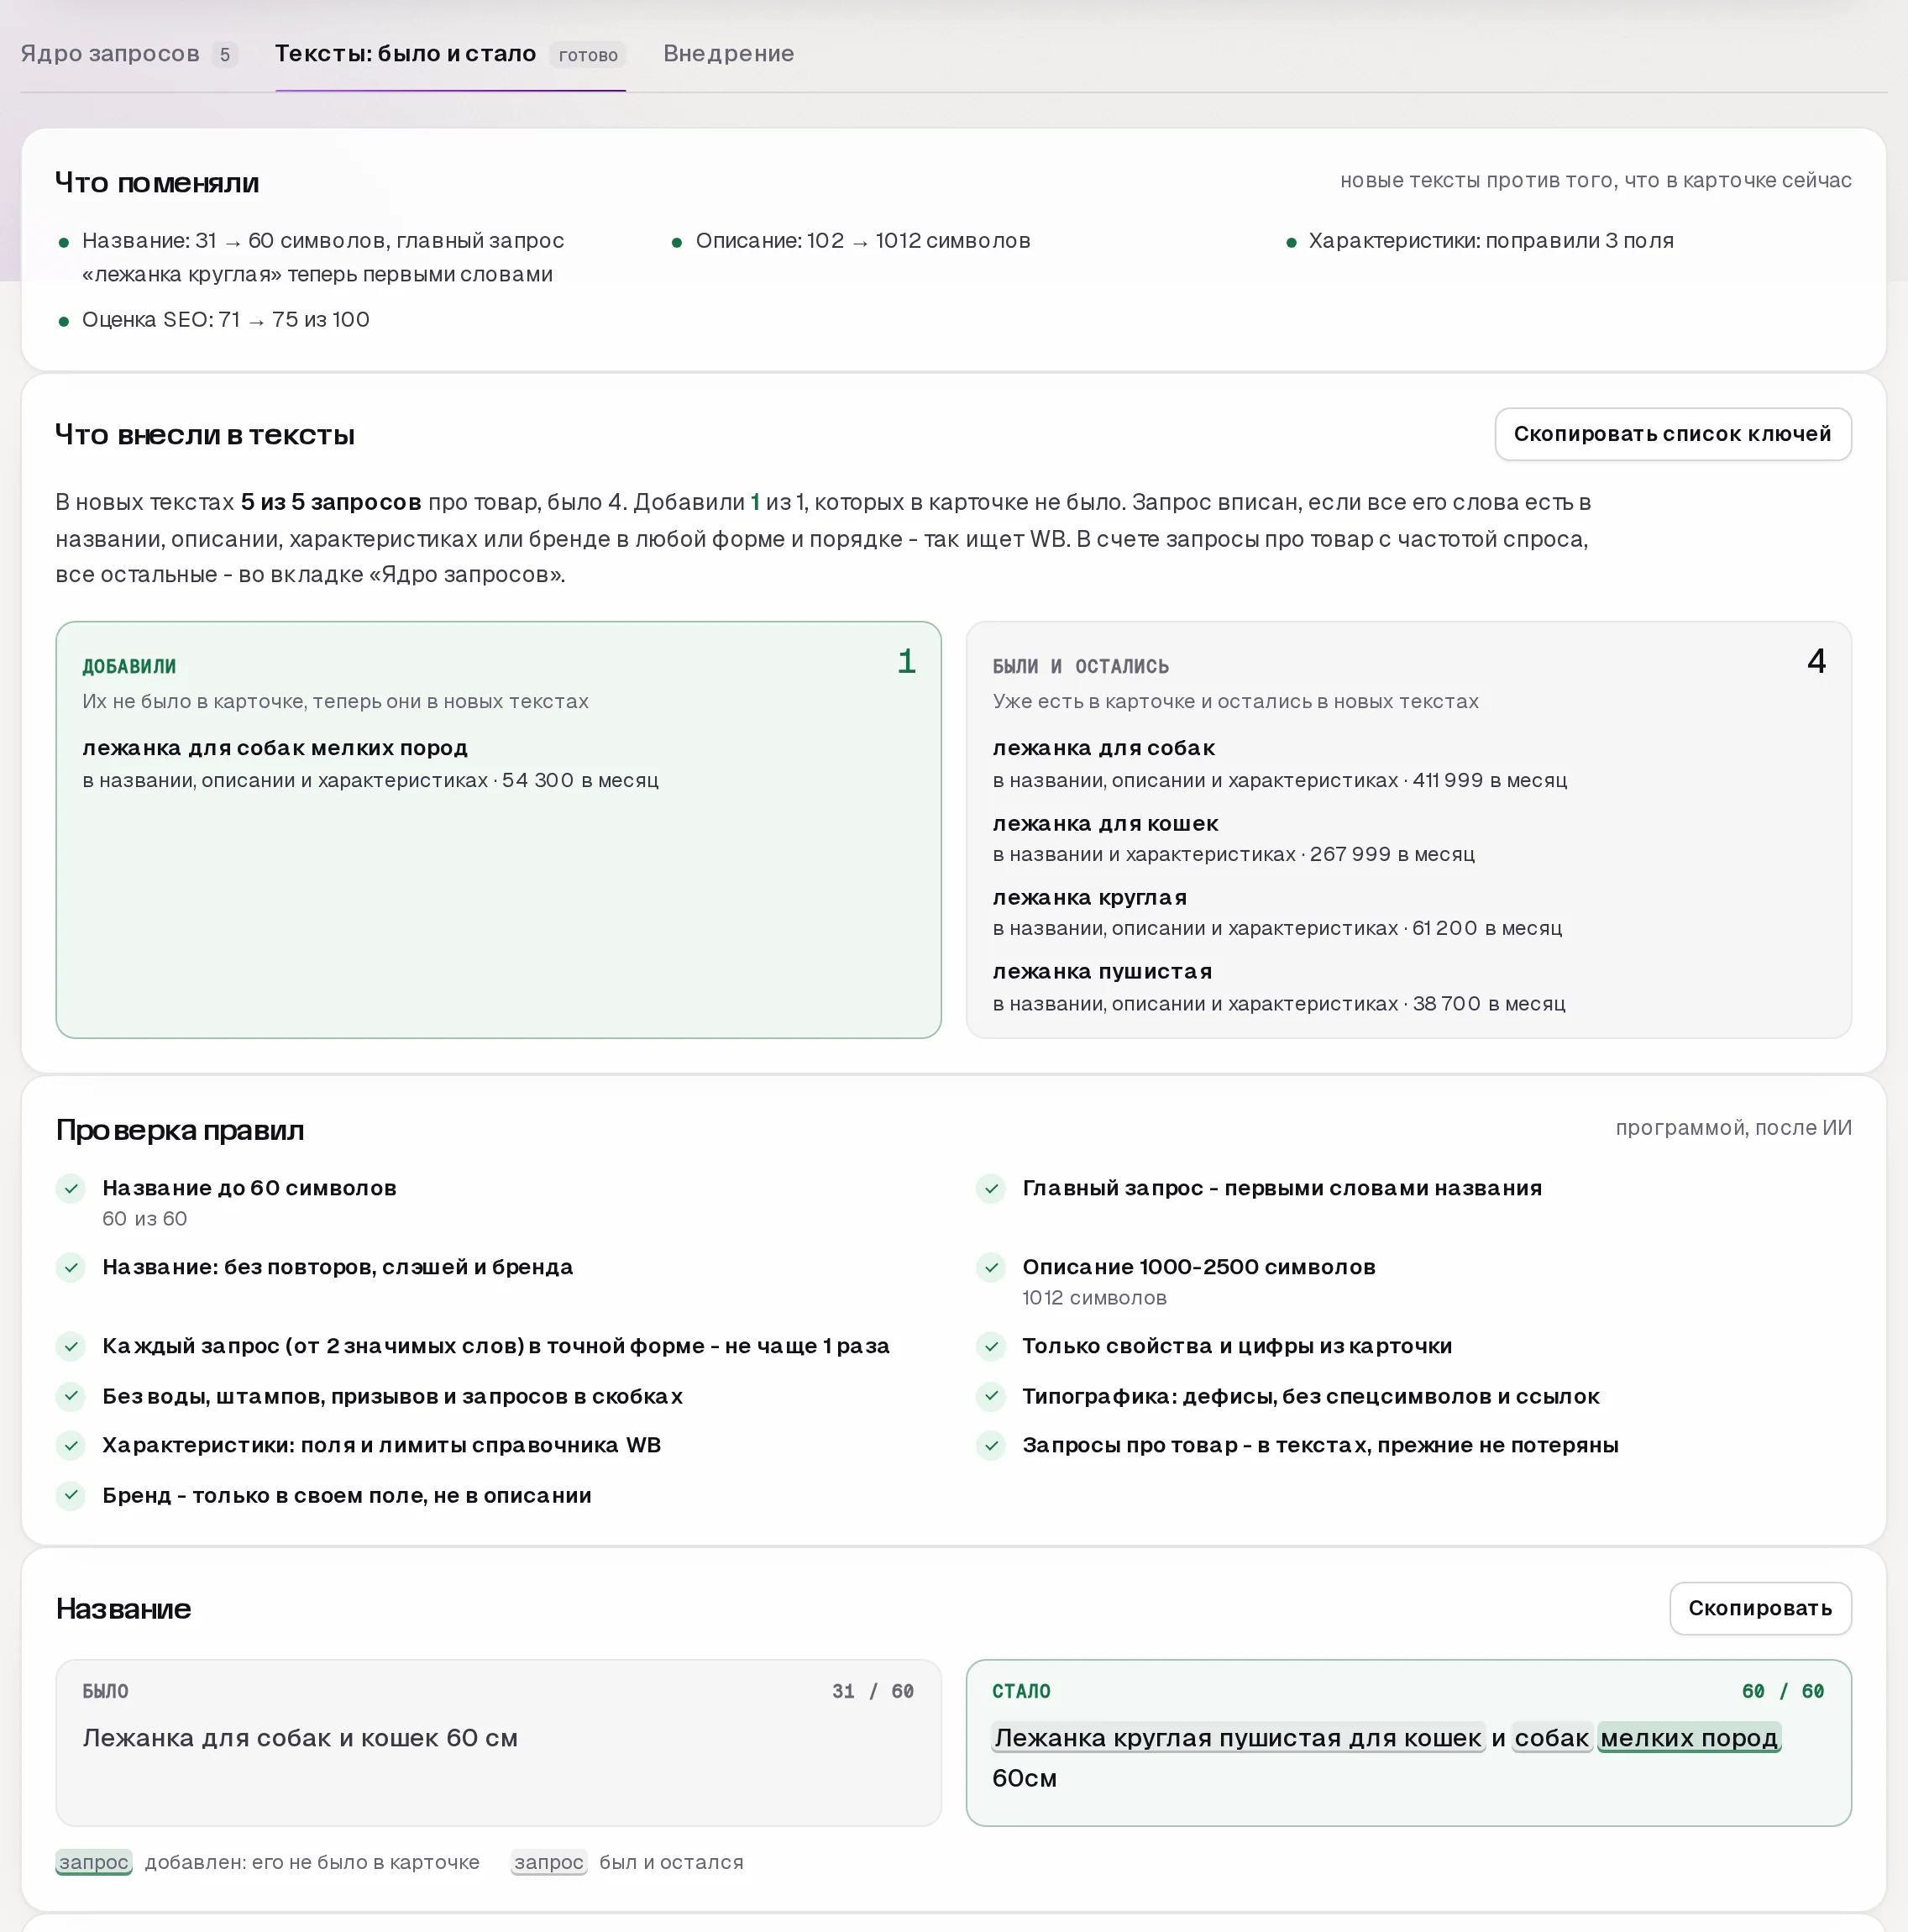Click check icon for «Характеристики: поля и лимиты»
The width and height of the screenshot is (1908, 1932).
pyautogui.click(x=71, y=1445)
